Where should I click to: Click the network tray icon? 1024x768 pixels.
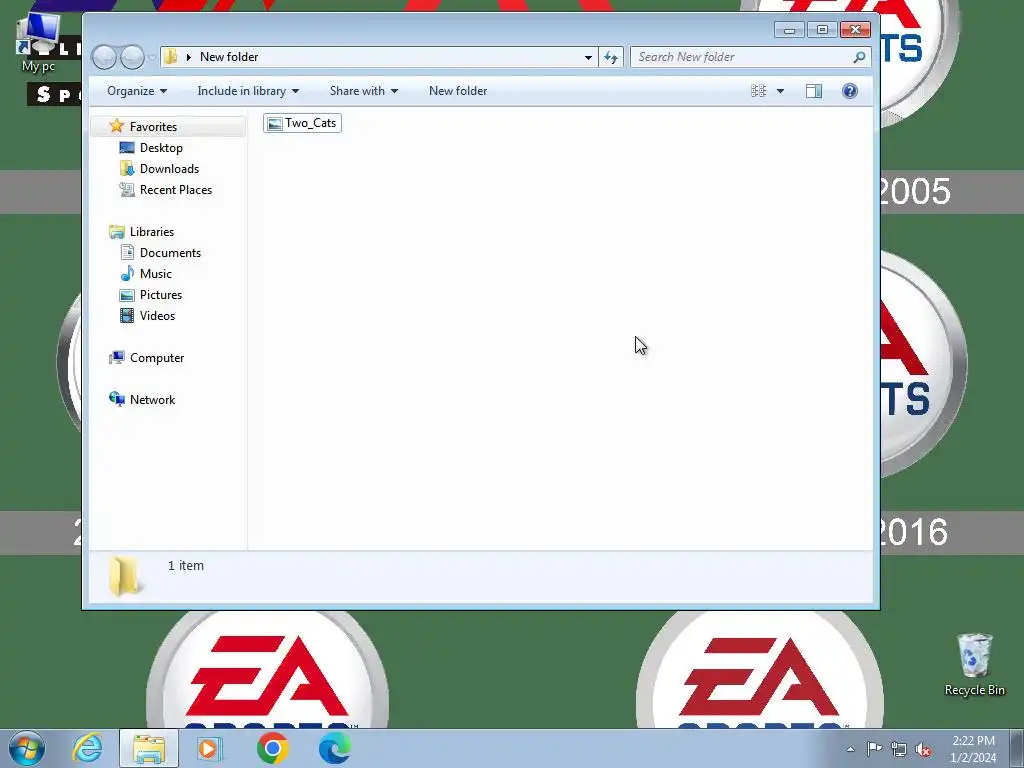click(x=899, y=749)
